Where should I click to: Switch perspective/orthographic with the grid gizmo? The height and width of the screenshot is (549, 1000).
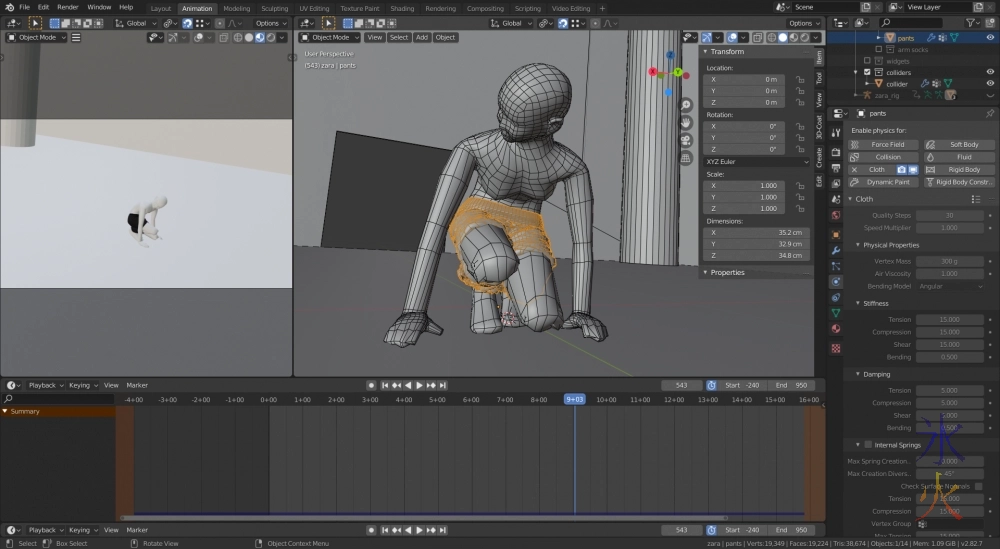pyautogui.click(x=686, y=157)
